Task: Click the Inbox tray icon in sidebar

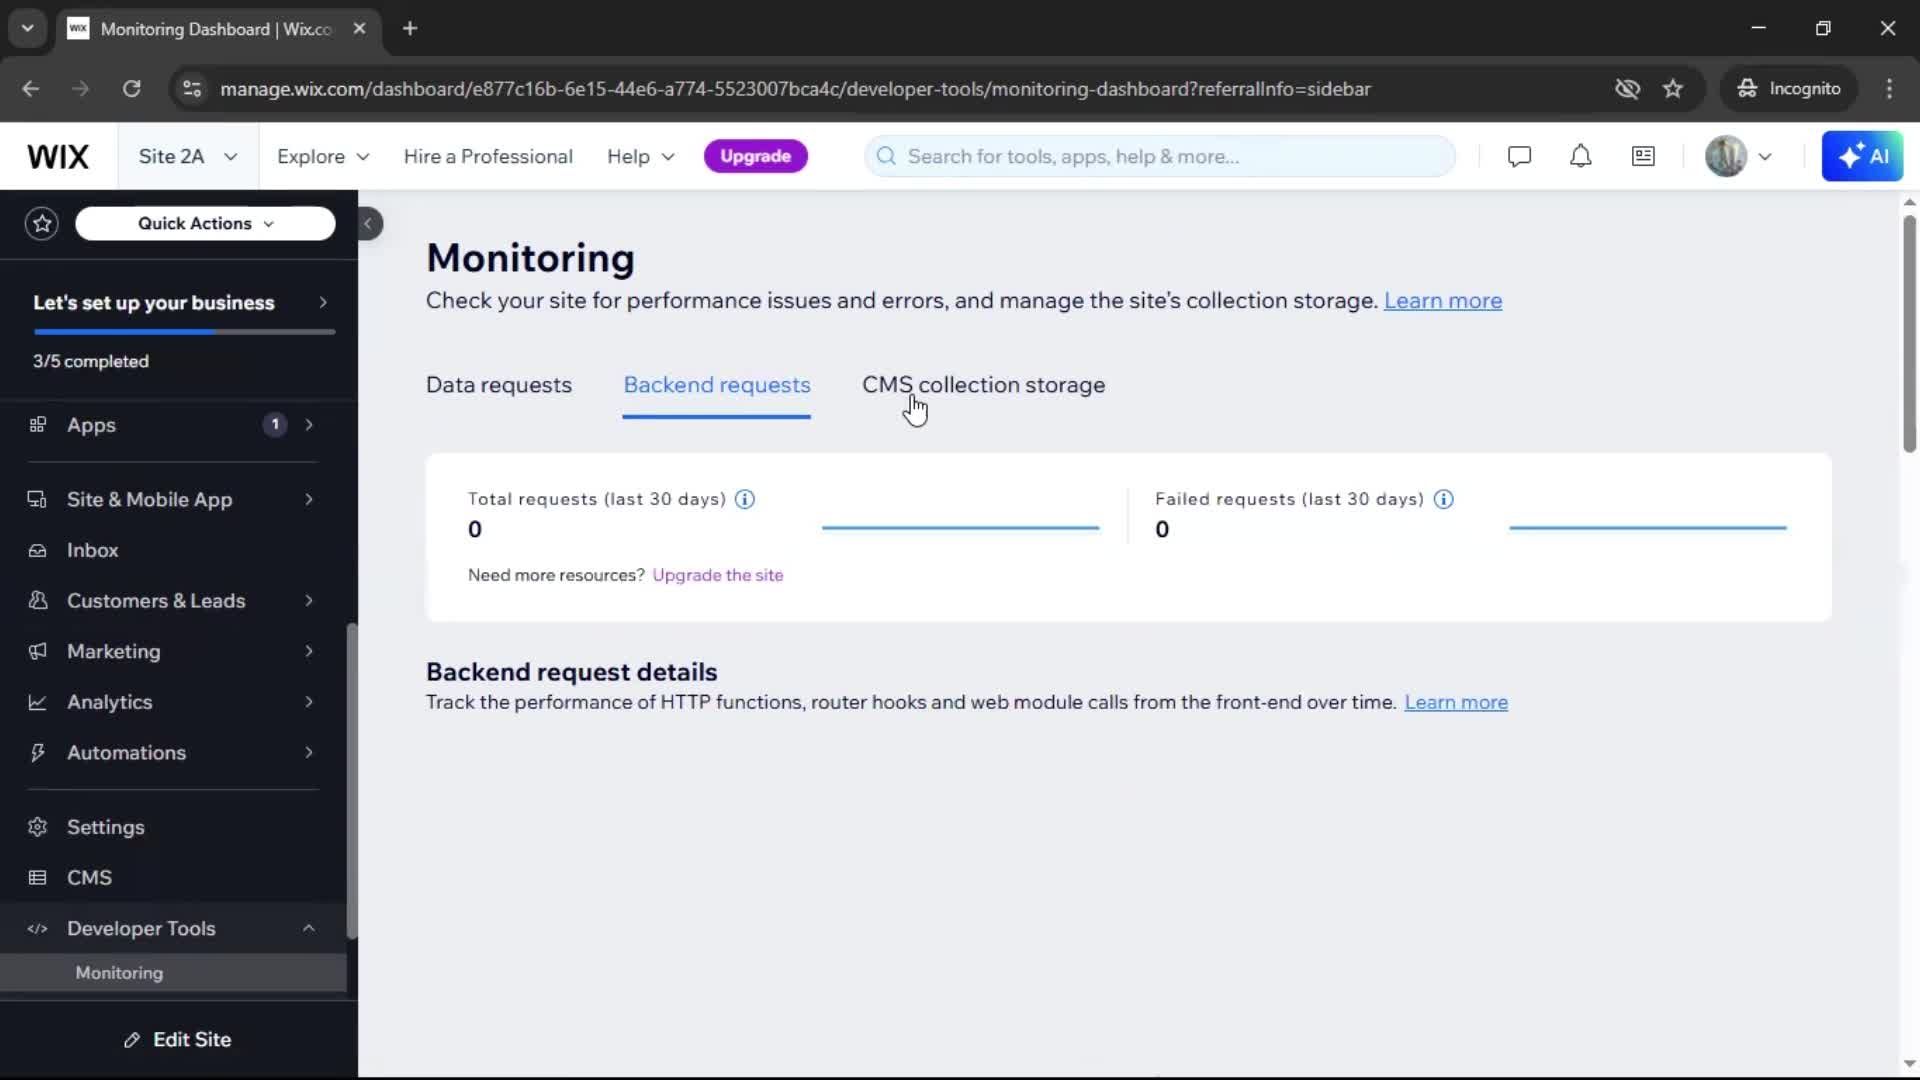Action: click(38, 551)
